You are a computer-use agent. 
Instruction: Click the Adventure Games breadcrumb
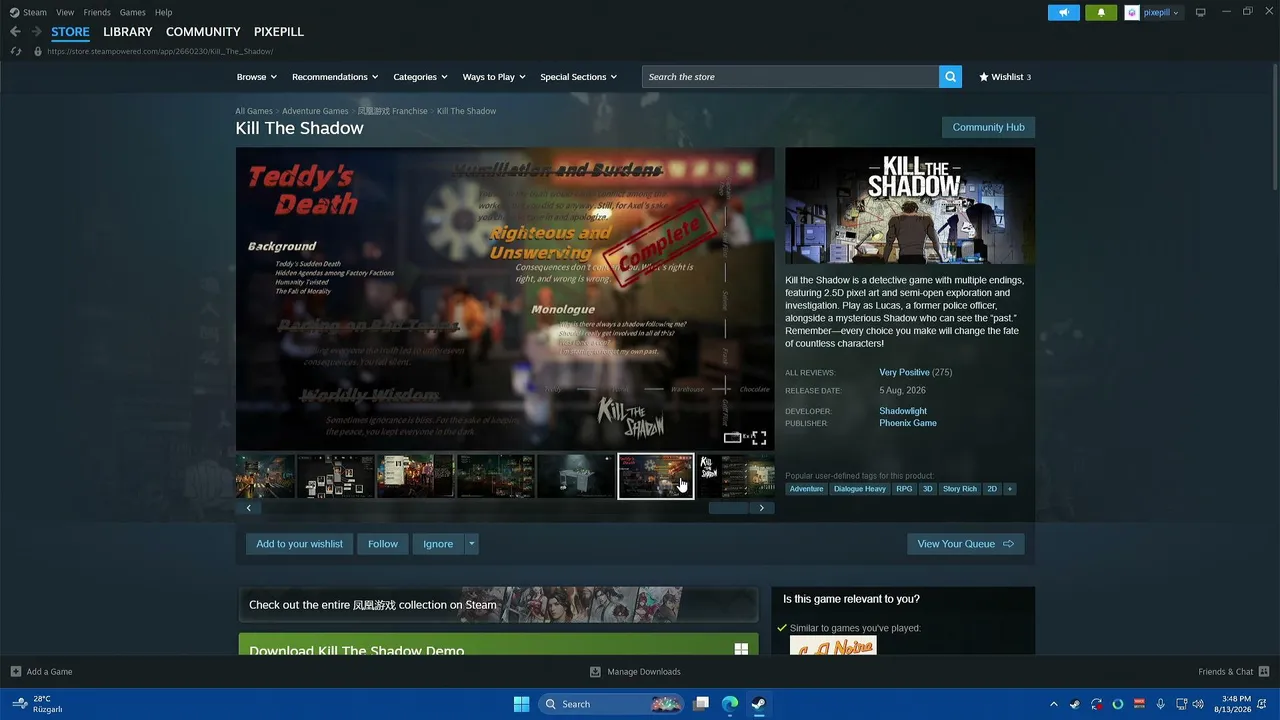315,111
